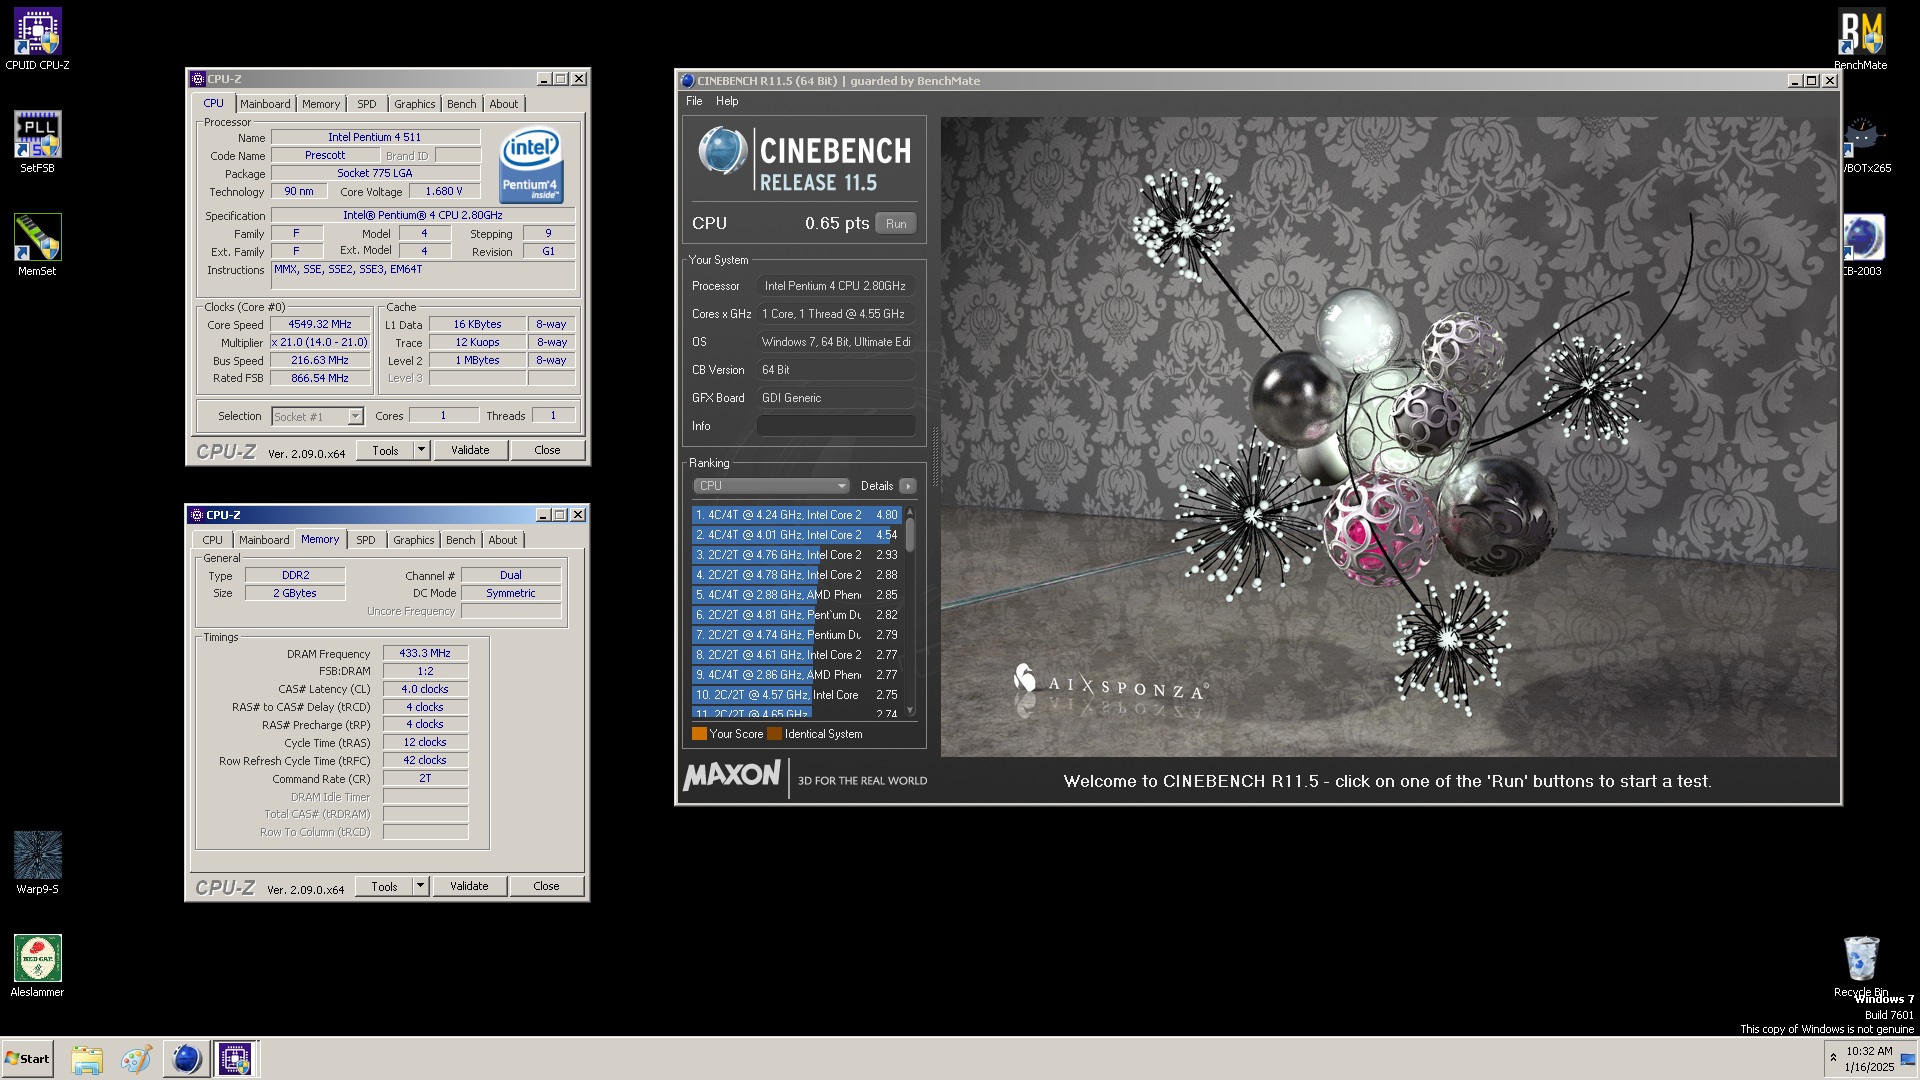Click the Paint taskbar icon
The height and width of the screenshot is (1080, 1920).
(x=136, y=1059)
